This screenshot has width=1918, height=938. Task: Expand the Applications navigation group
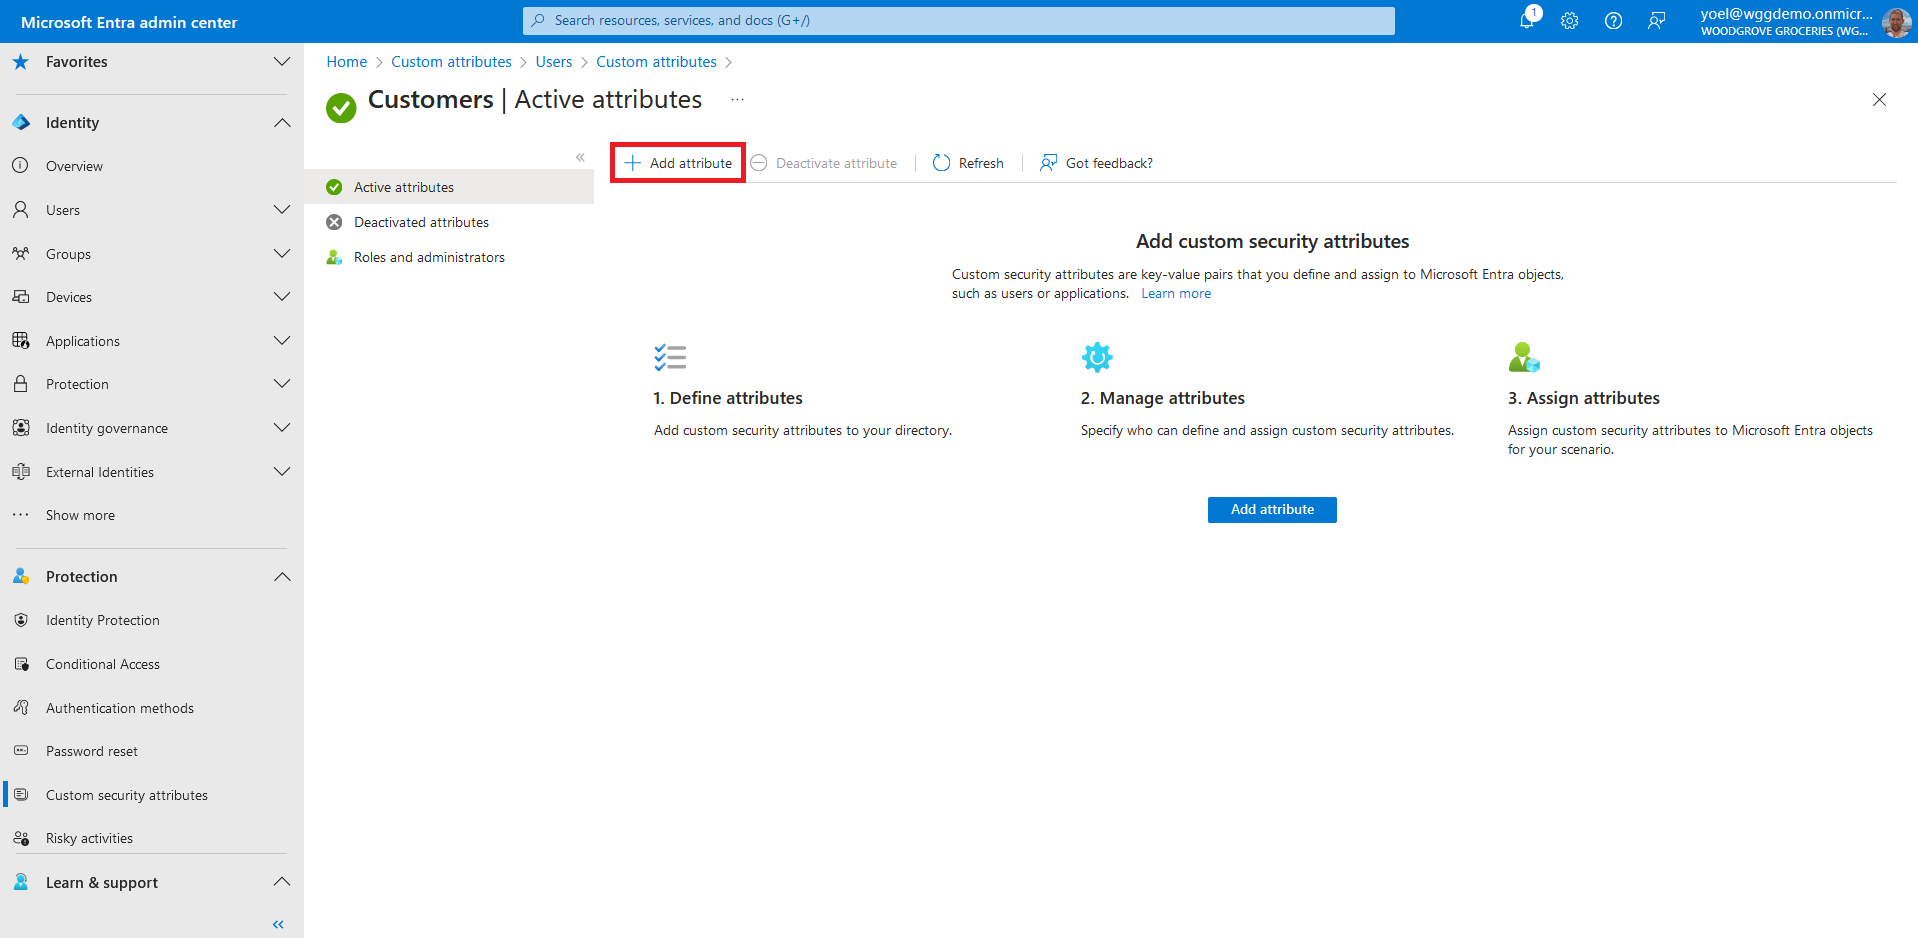(282, 341)
